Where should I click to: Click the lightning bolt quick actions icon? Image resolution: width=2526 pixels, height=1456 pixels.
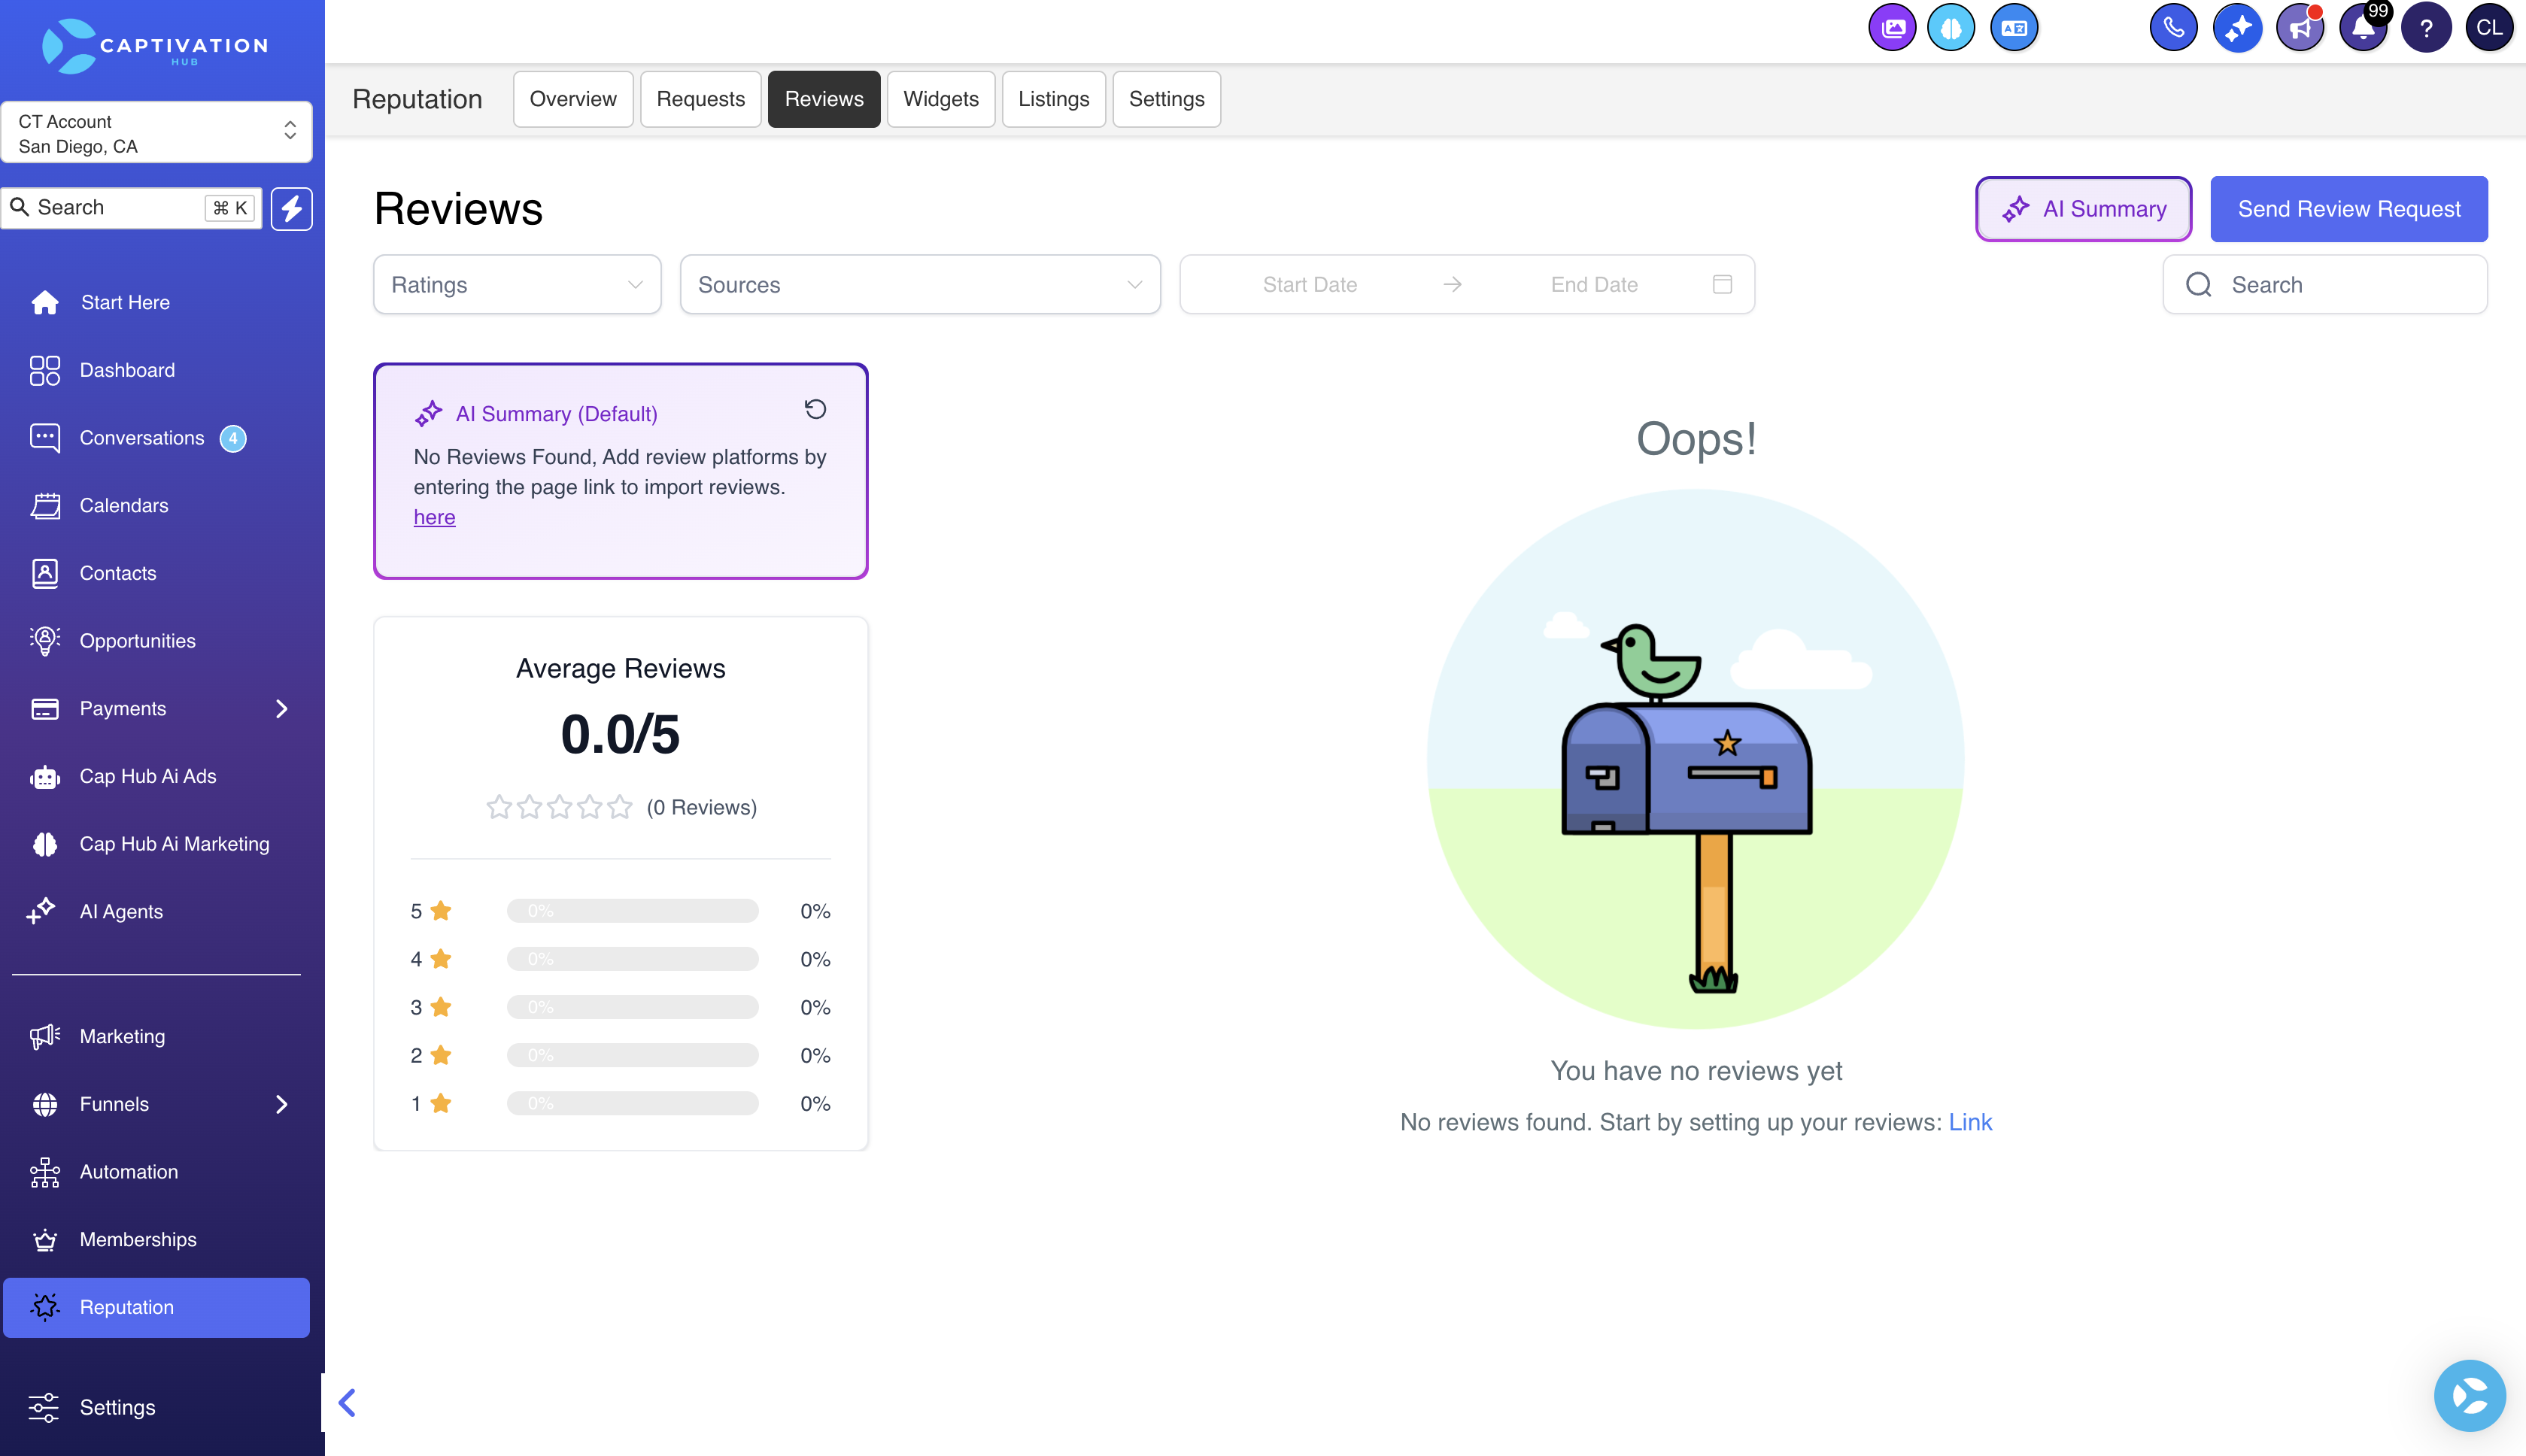291,208
